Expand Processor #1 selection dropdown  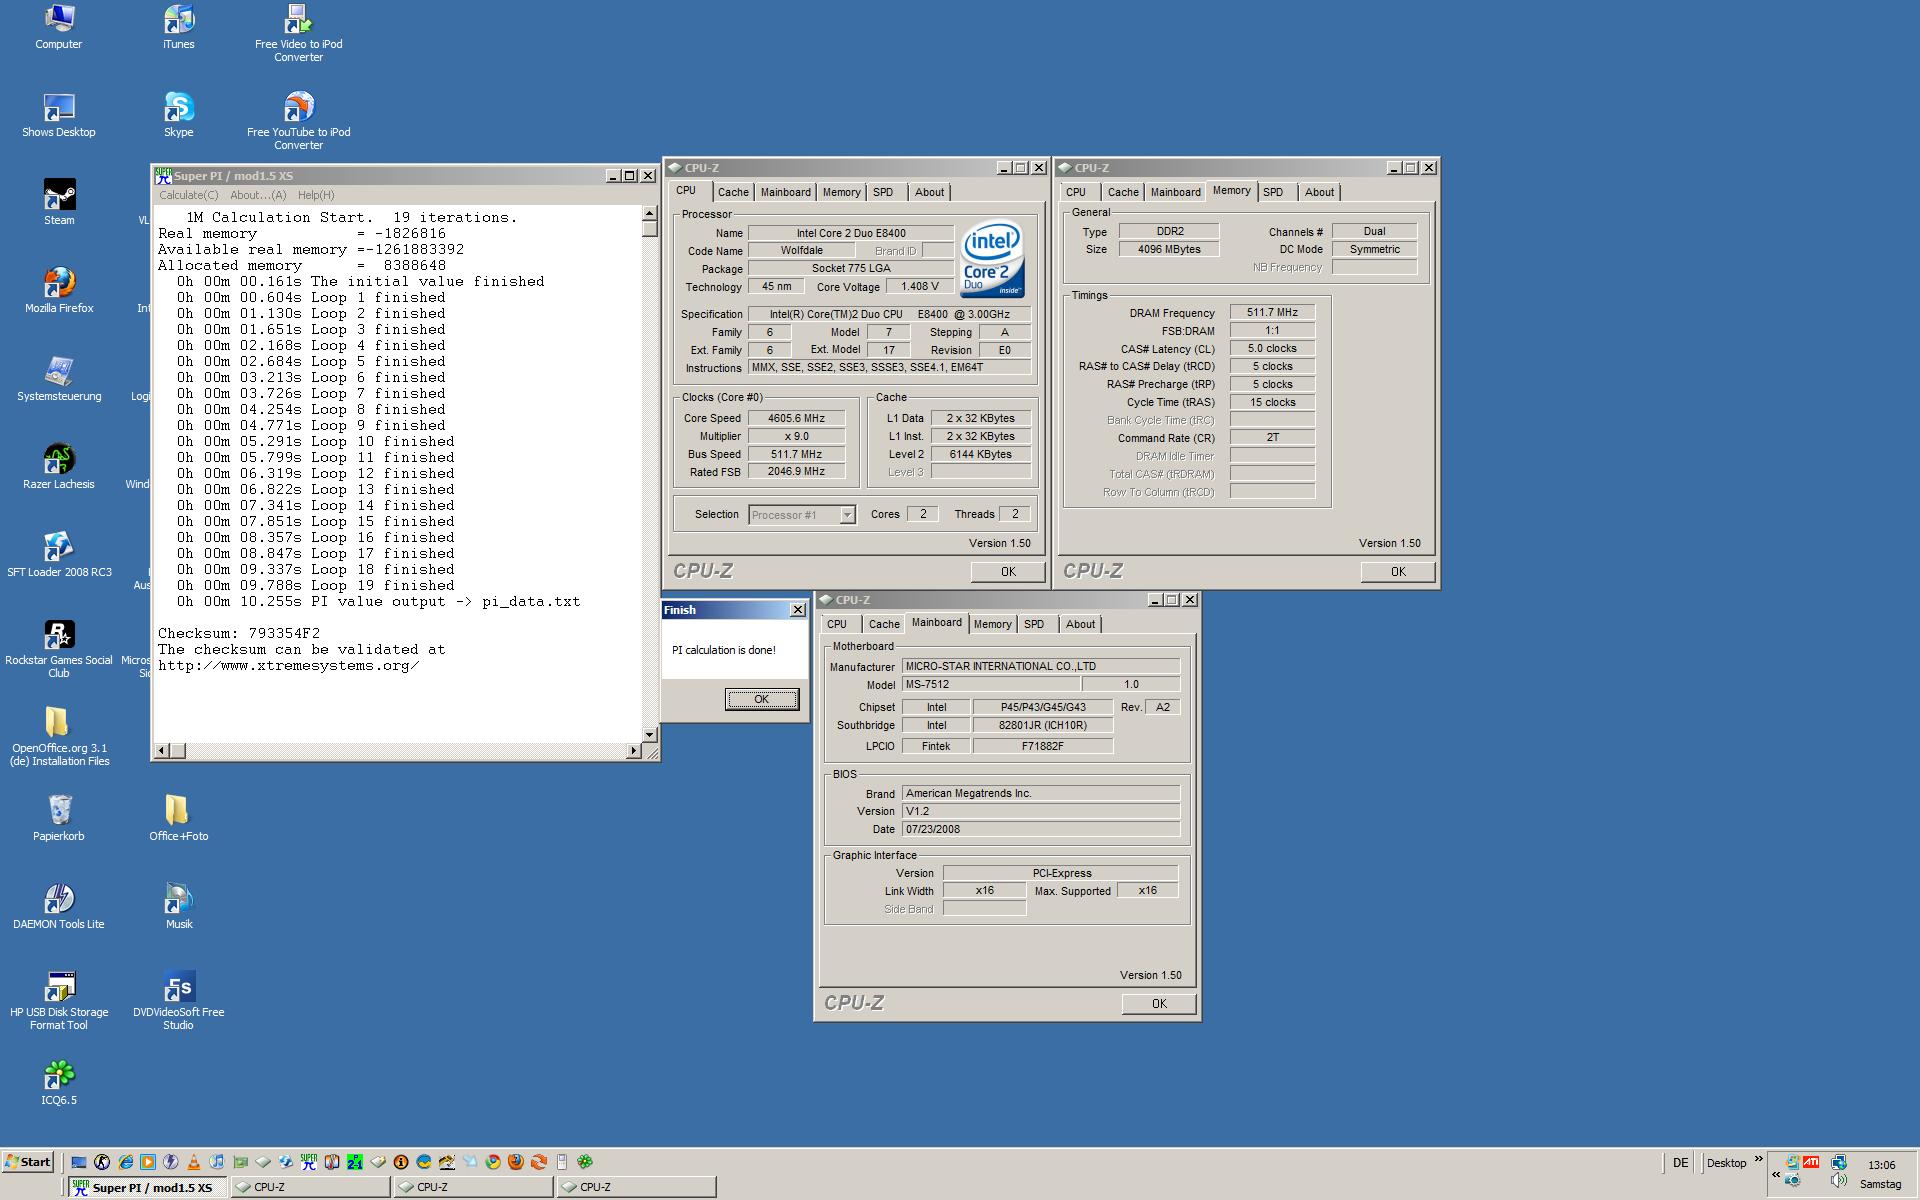point(847,515)
